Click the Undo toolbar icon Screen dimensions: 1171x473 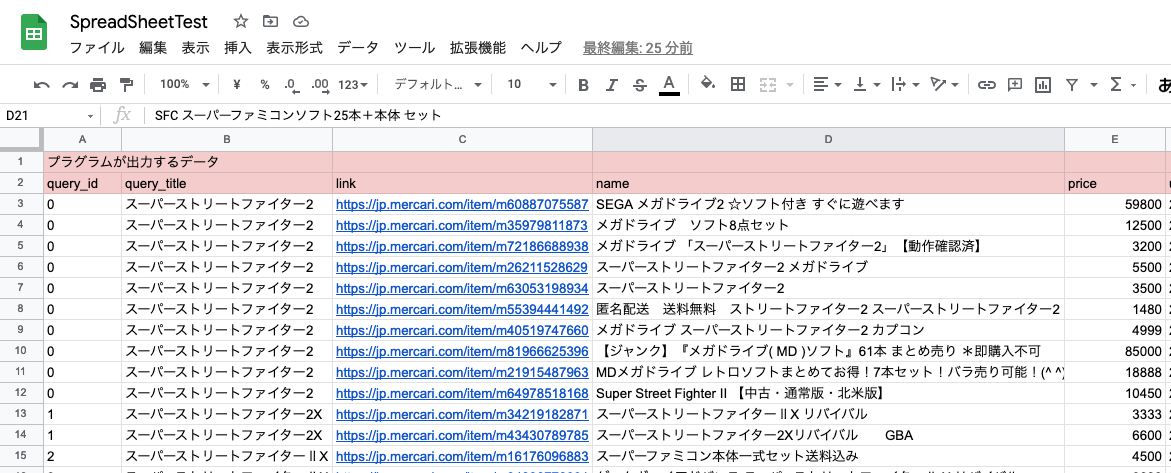click(42, 84)
